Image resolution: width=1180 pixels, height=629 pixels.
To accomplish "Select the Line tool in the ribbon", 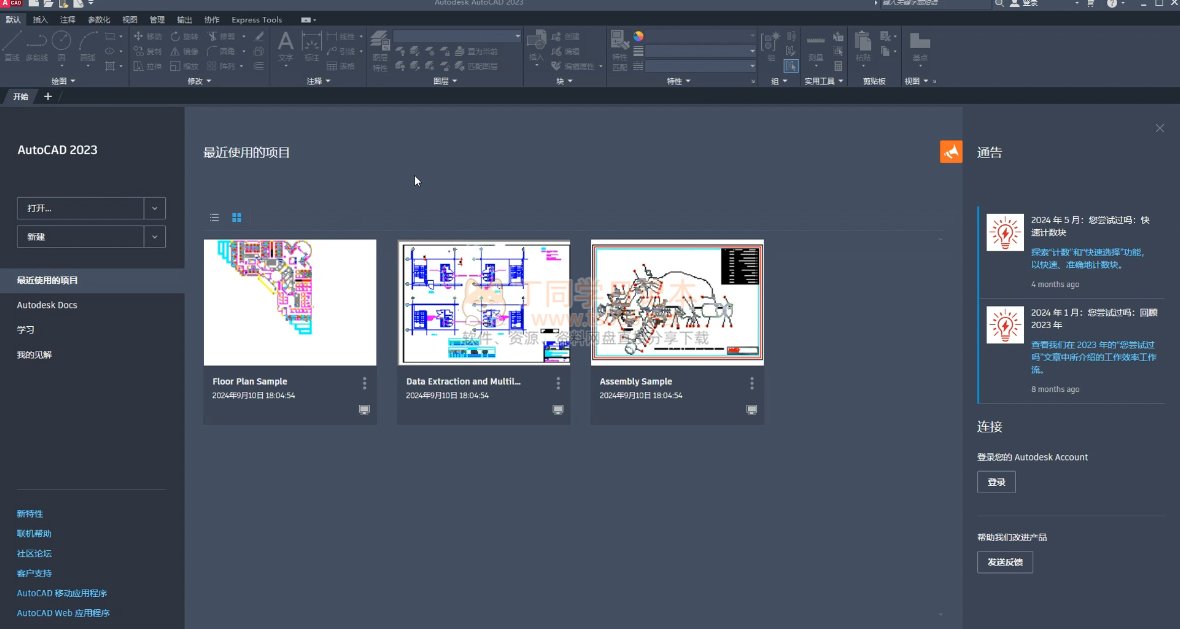I will pyautogui.click(x=13, y=44).
